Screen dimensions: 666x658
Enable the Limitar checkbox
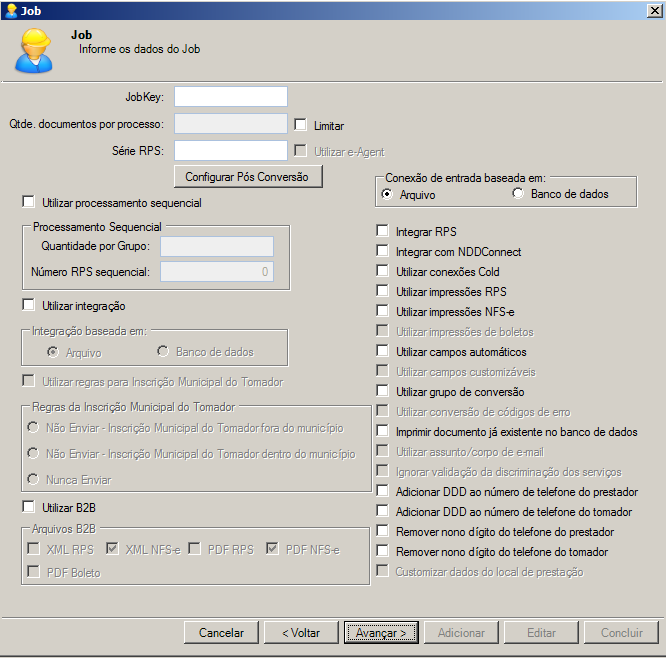[300, 125]
